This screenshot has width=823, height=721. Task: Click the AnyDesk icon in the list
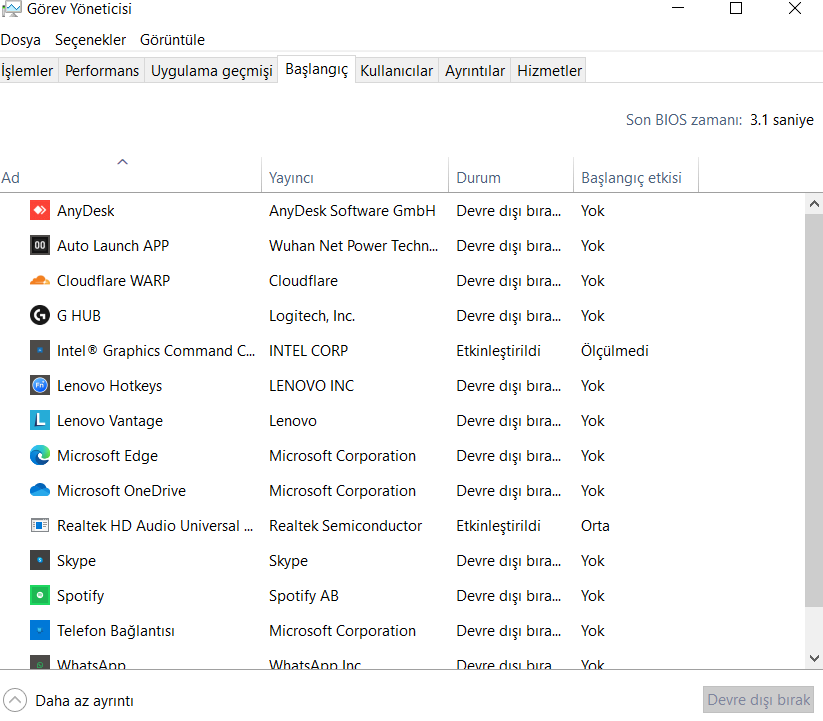click(40, 211)
